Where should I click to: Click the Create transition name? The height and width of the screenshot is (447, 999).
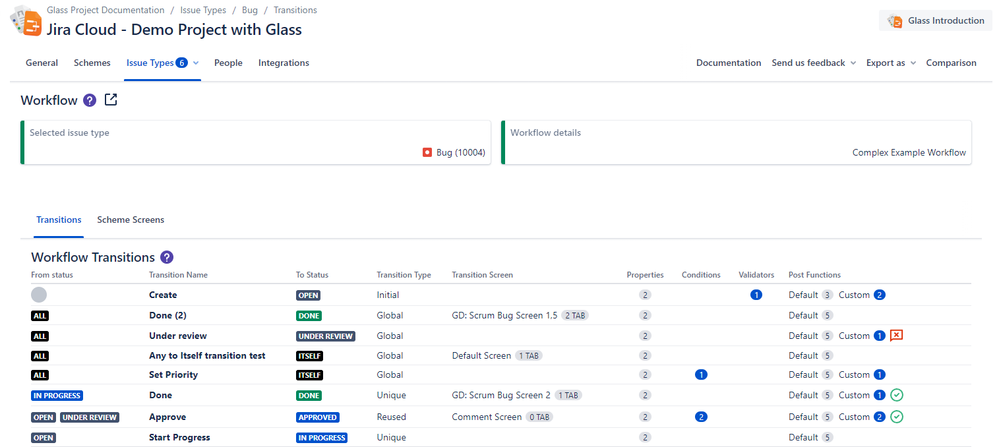[x=163, y=295]
